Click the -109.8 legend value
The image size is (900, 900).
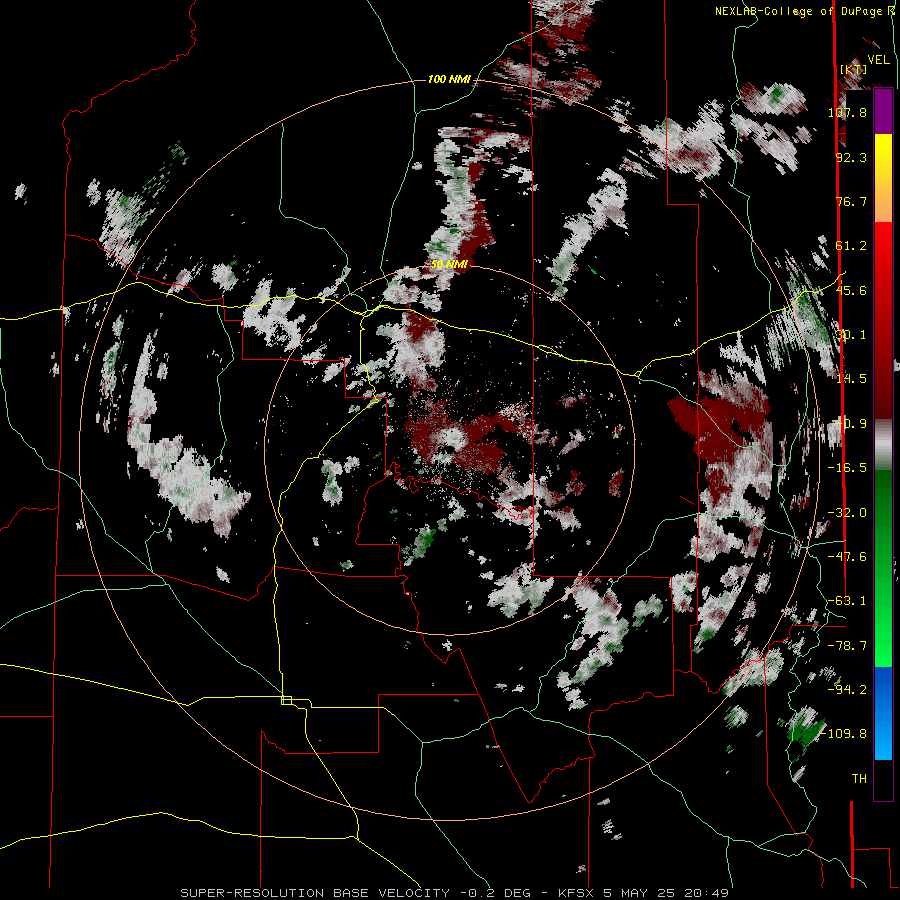844,734
